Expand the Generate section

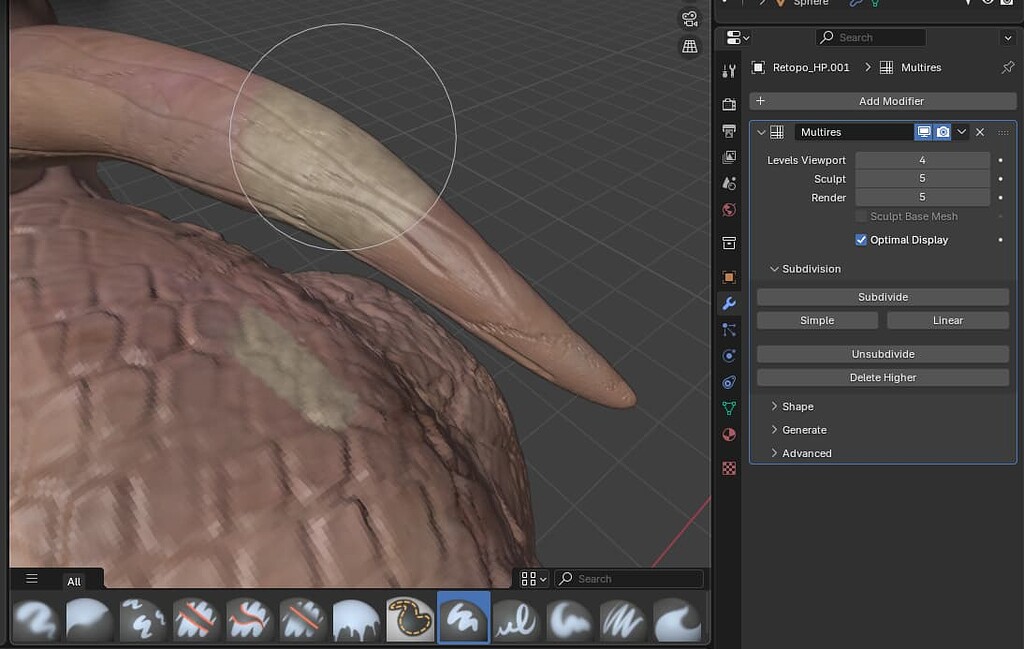point(774,430)
